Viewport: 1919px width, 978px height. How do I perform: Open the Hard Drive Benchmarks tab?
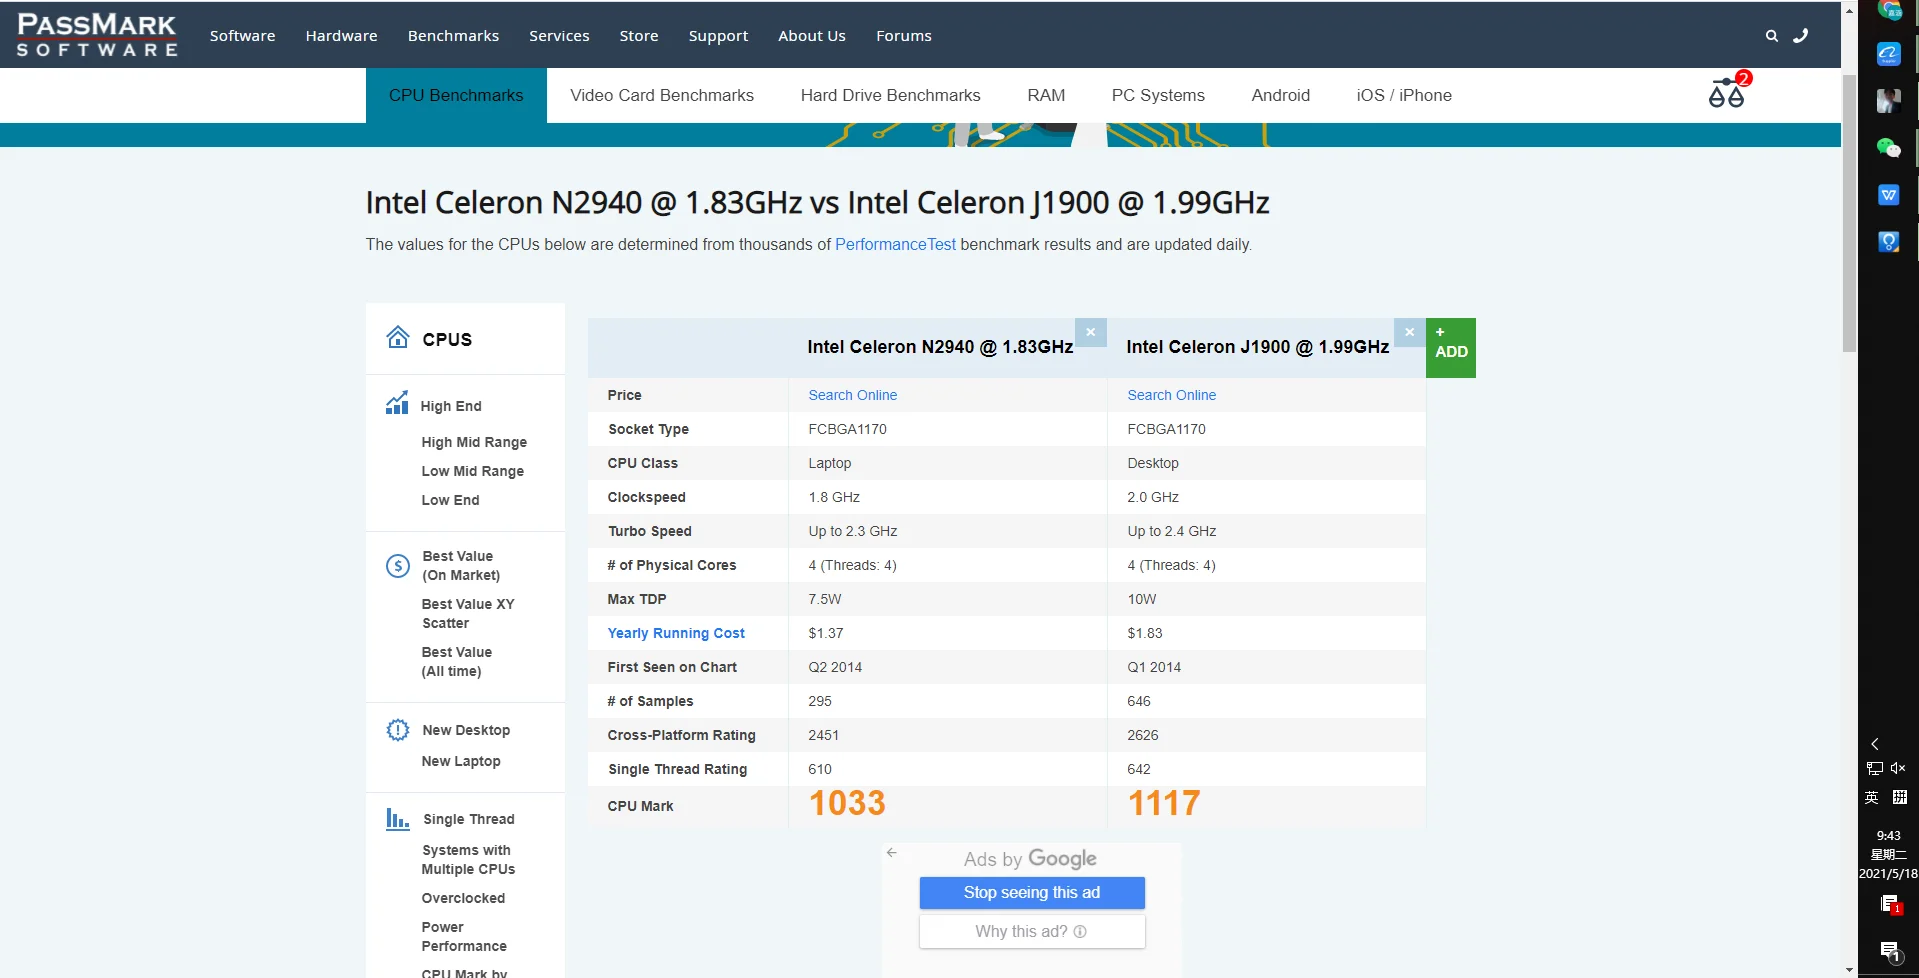click(890, 96)
